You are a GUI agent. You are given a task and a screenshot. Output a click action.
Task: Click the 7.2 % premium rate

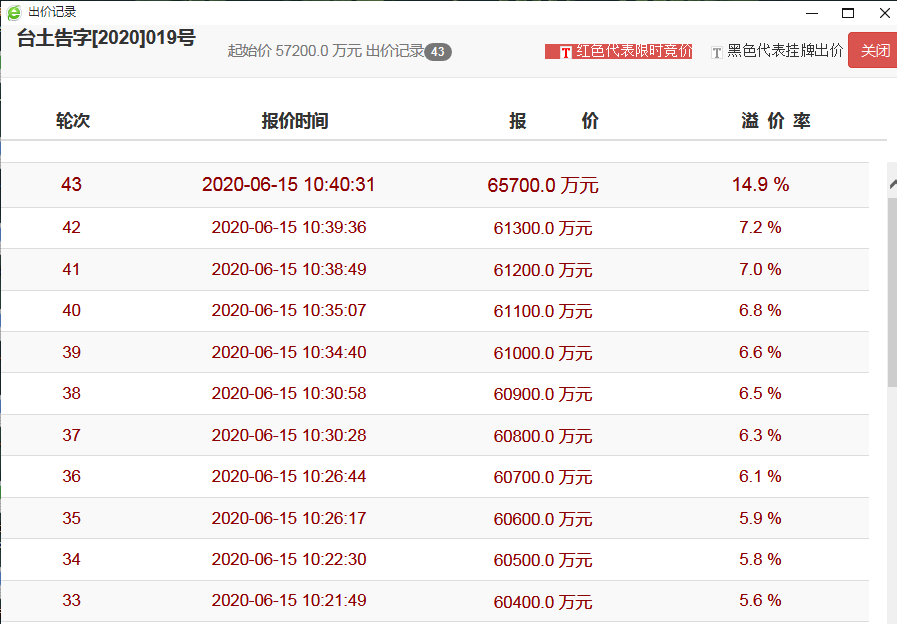click(x=760, y=227)
